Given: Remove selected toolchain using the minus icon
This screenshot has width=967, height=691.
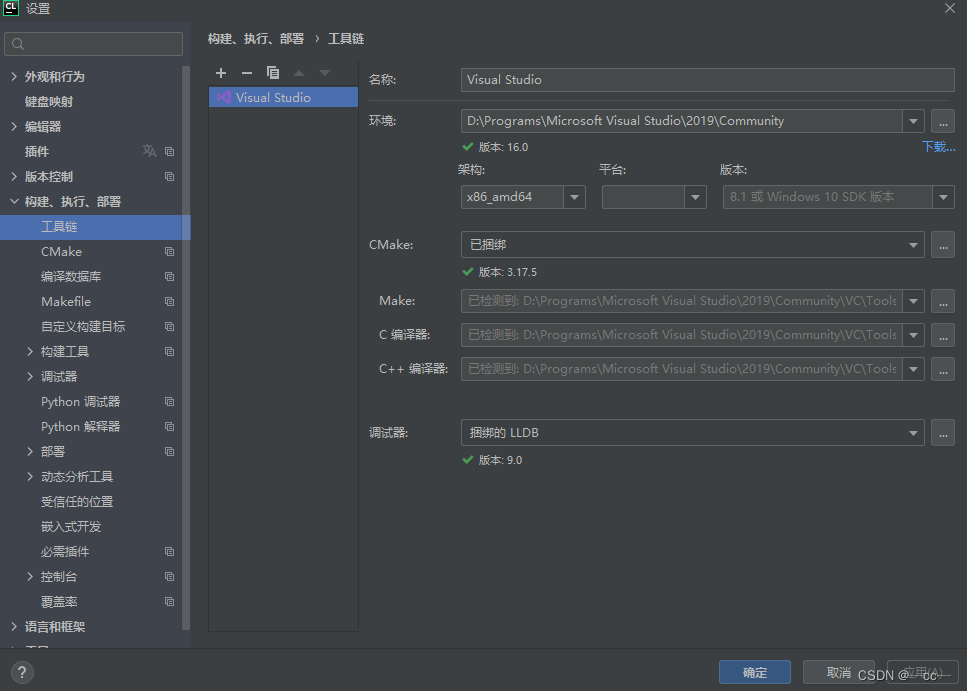Looking at the screenshot, I should [x=247, y=72].
